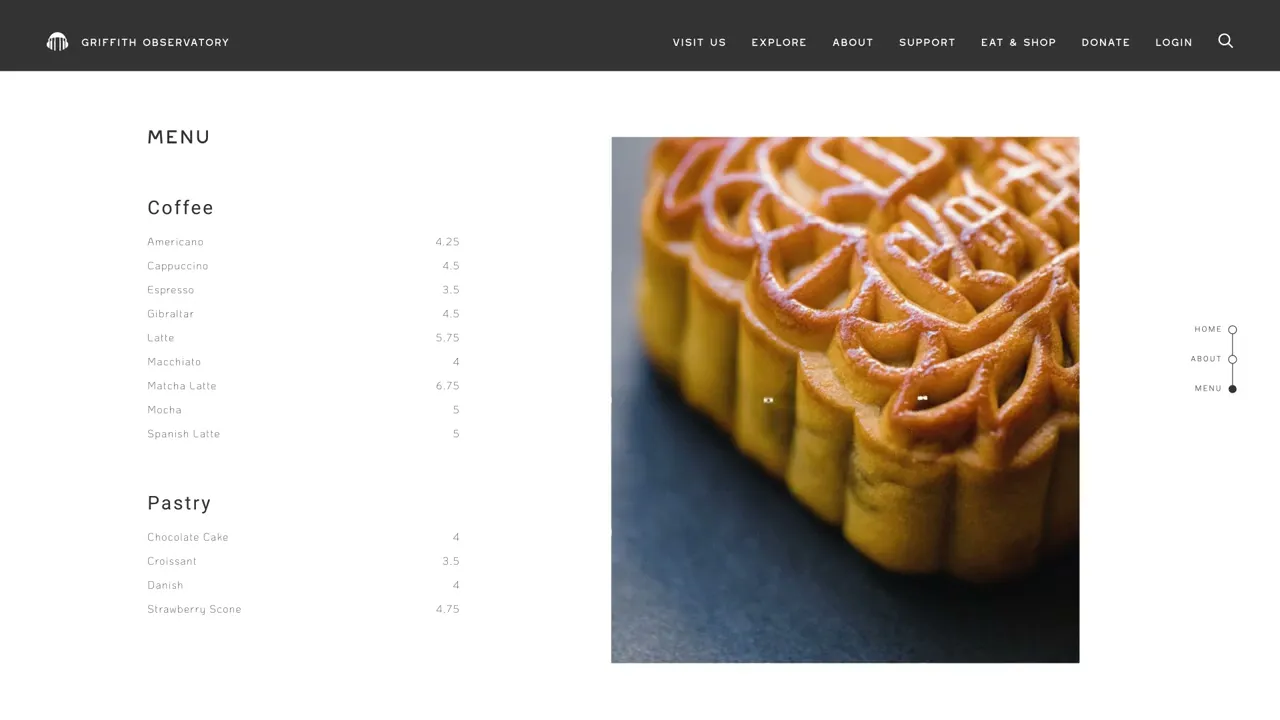Click the Coffee section heading
The width and height of the screenshot is (1280, 720).
pyautogui.click(x=180, y=207)
